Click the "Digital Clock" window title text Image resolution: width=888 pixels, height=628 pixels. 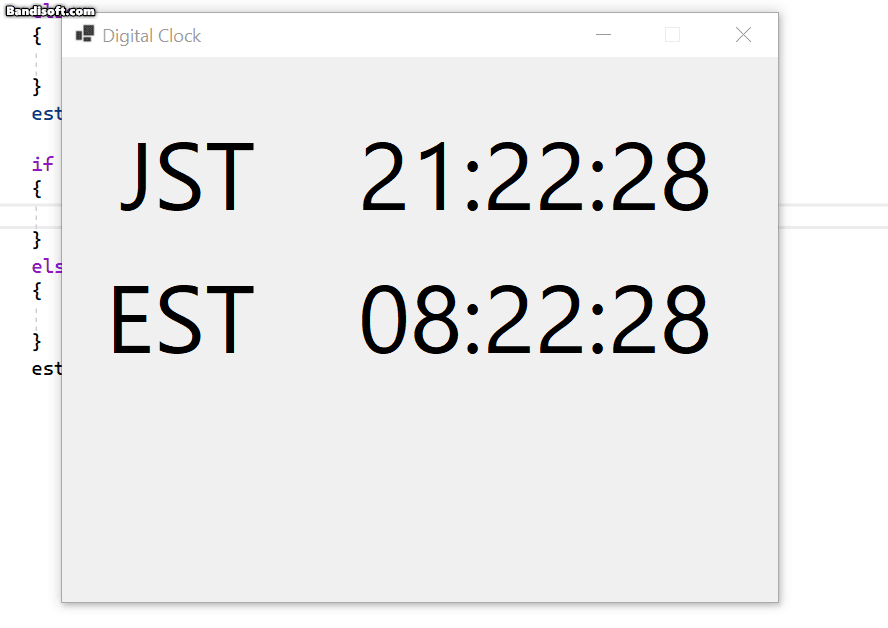click(x=152, y=36)
